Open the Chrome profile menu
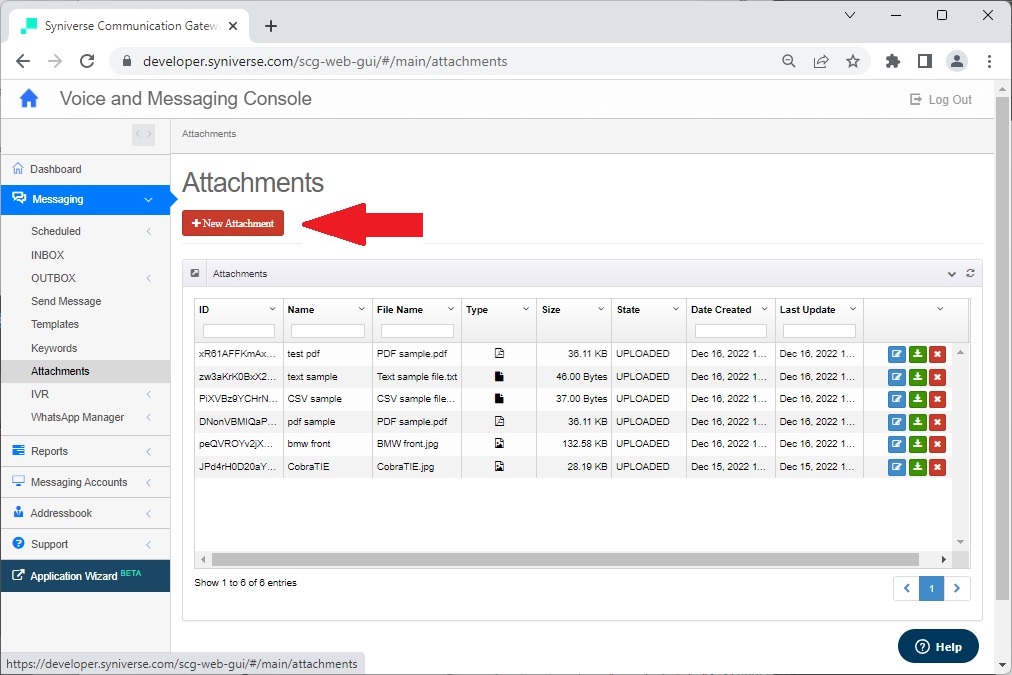 click(x=957, y=61)
